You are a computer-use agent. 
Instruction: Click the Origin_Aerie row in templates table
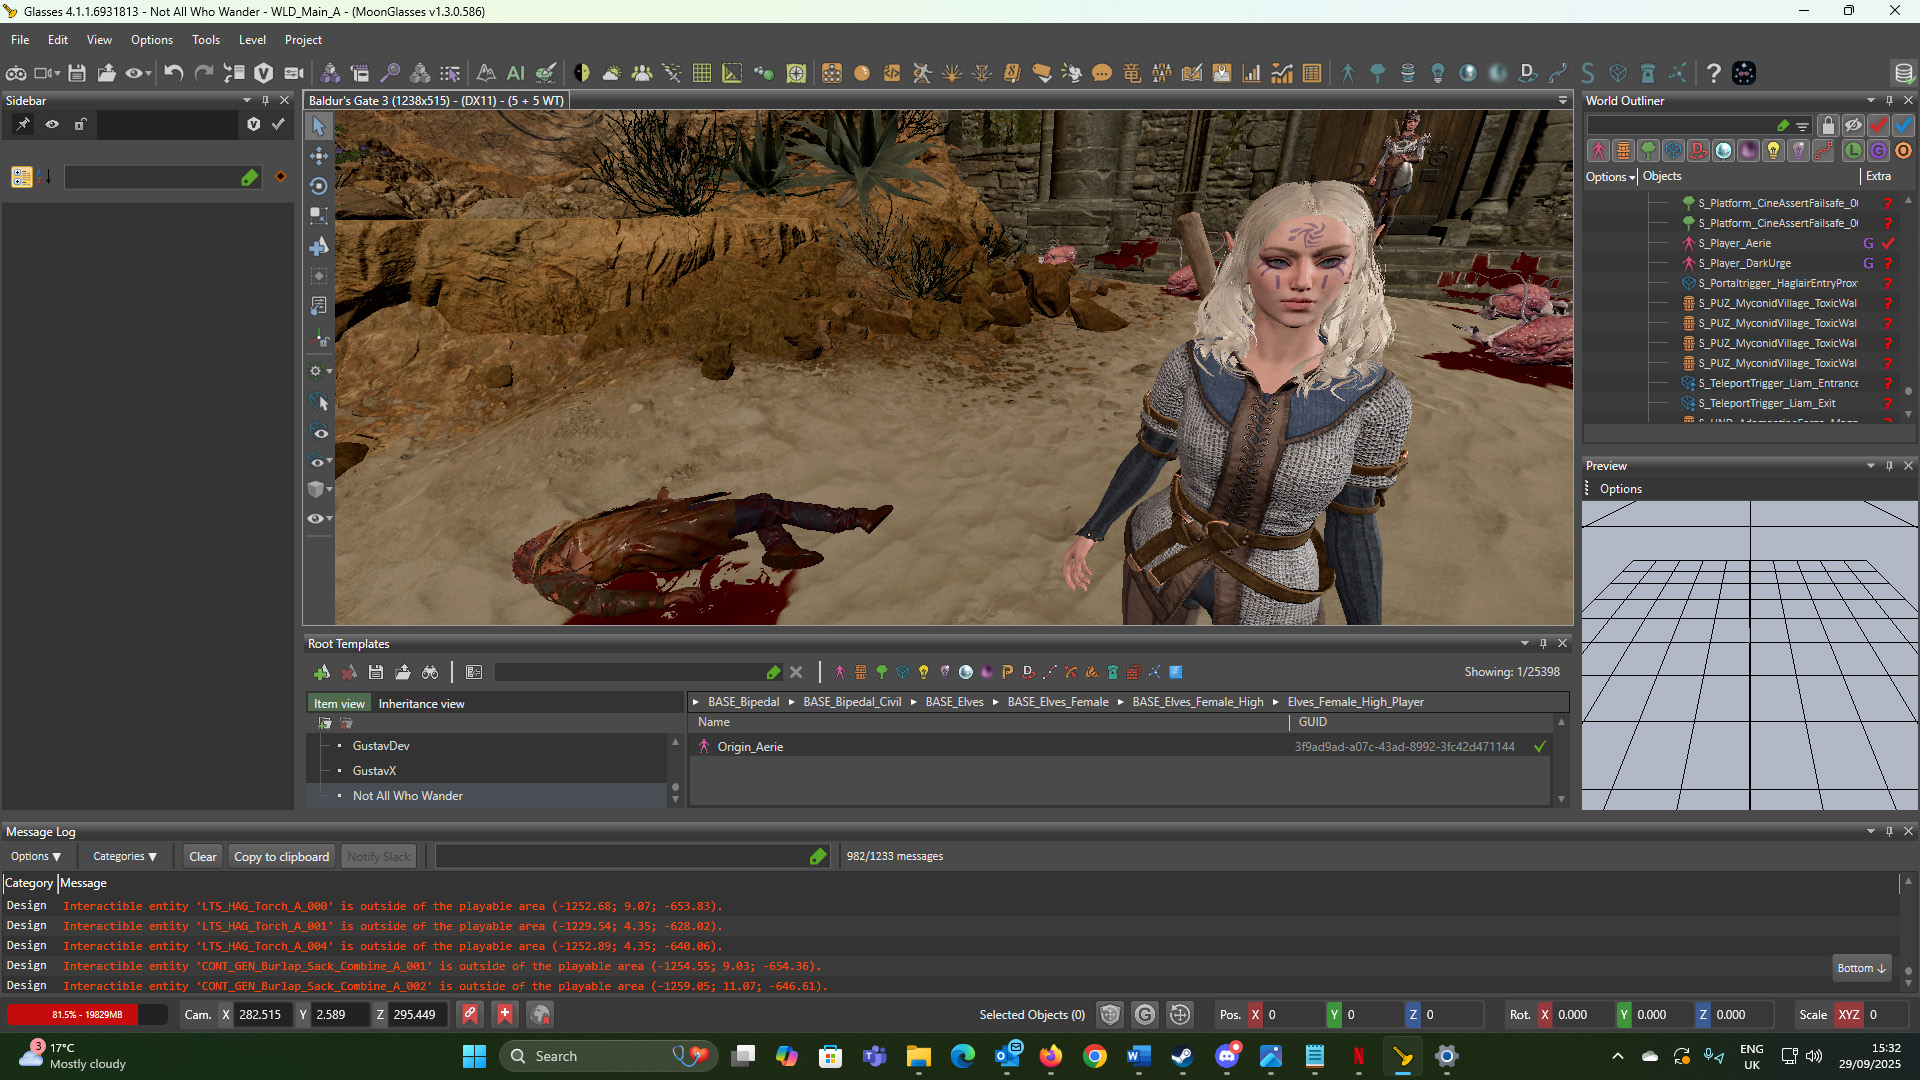click(1120, 747)
